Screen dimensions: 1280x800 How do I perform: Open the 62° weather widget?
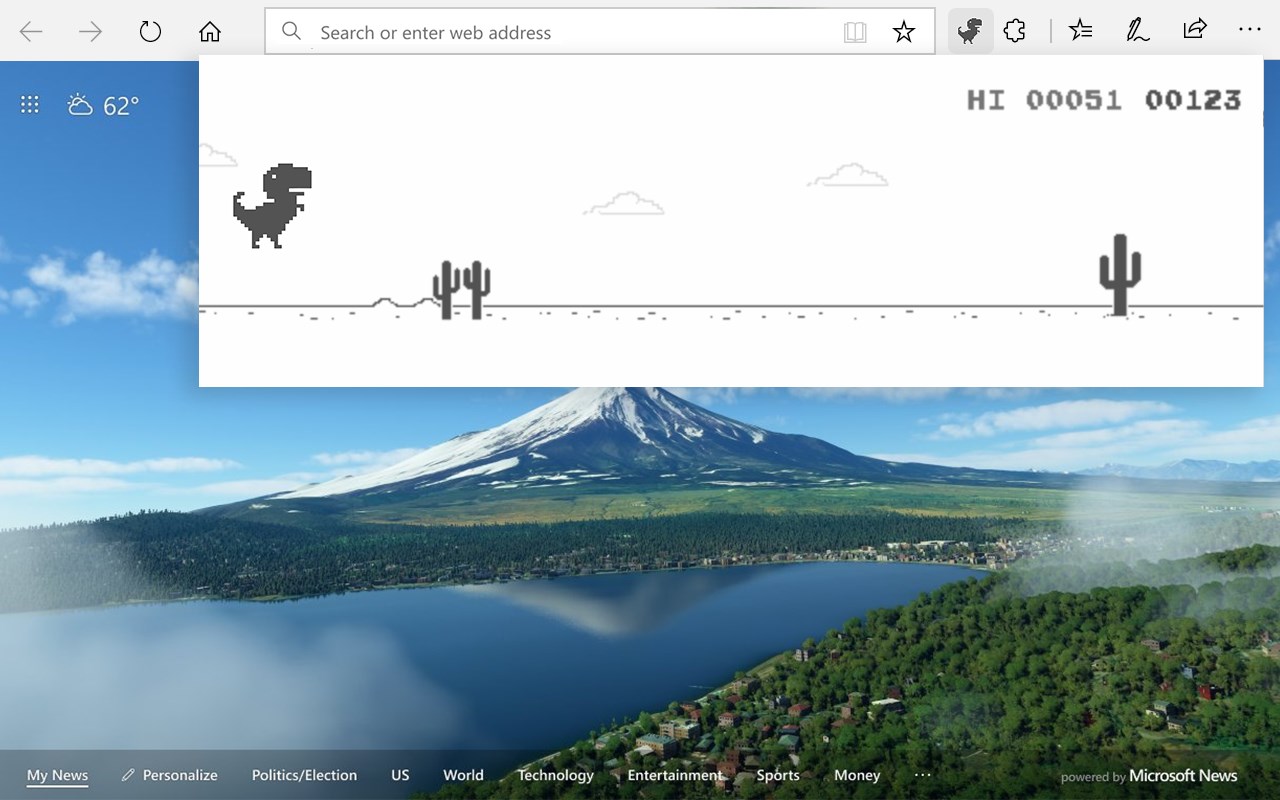pyautogui.click(x=103, y=105)
